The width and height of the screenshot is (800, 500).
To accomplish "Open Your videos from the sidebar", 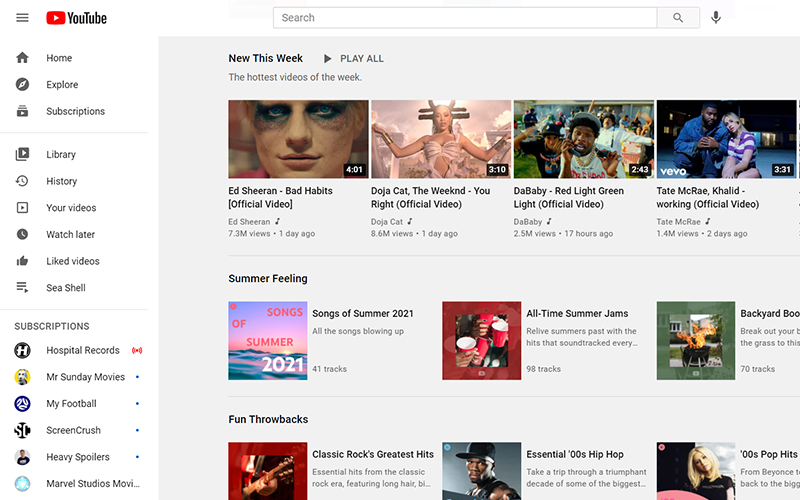I will pos(74,208).
